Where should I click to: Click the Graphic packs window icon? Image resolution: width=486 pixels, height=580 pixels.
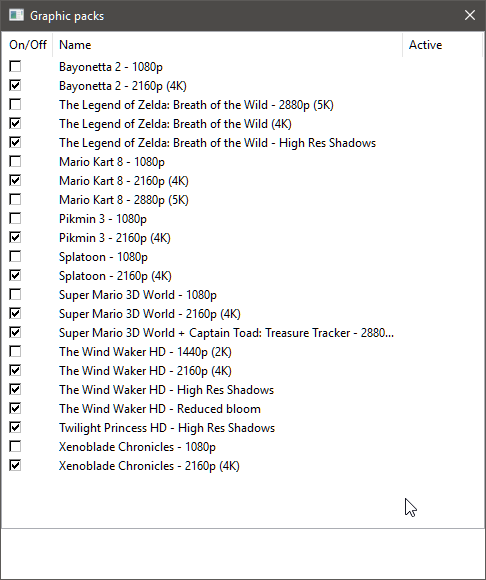pyautogui.click(x=16, y=16)
